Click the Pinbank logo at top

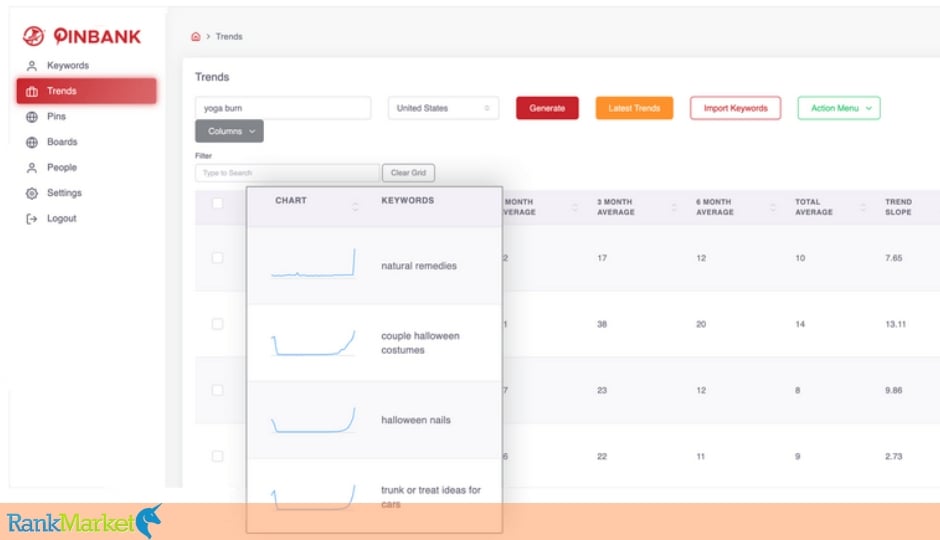pyautogui.click(x=82, y=36)
